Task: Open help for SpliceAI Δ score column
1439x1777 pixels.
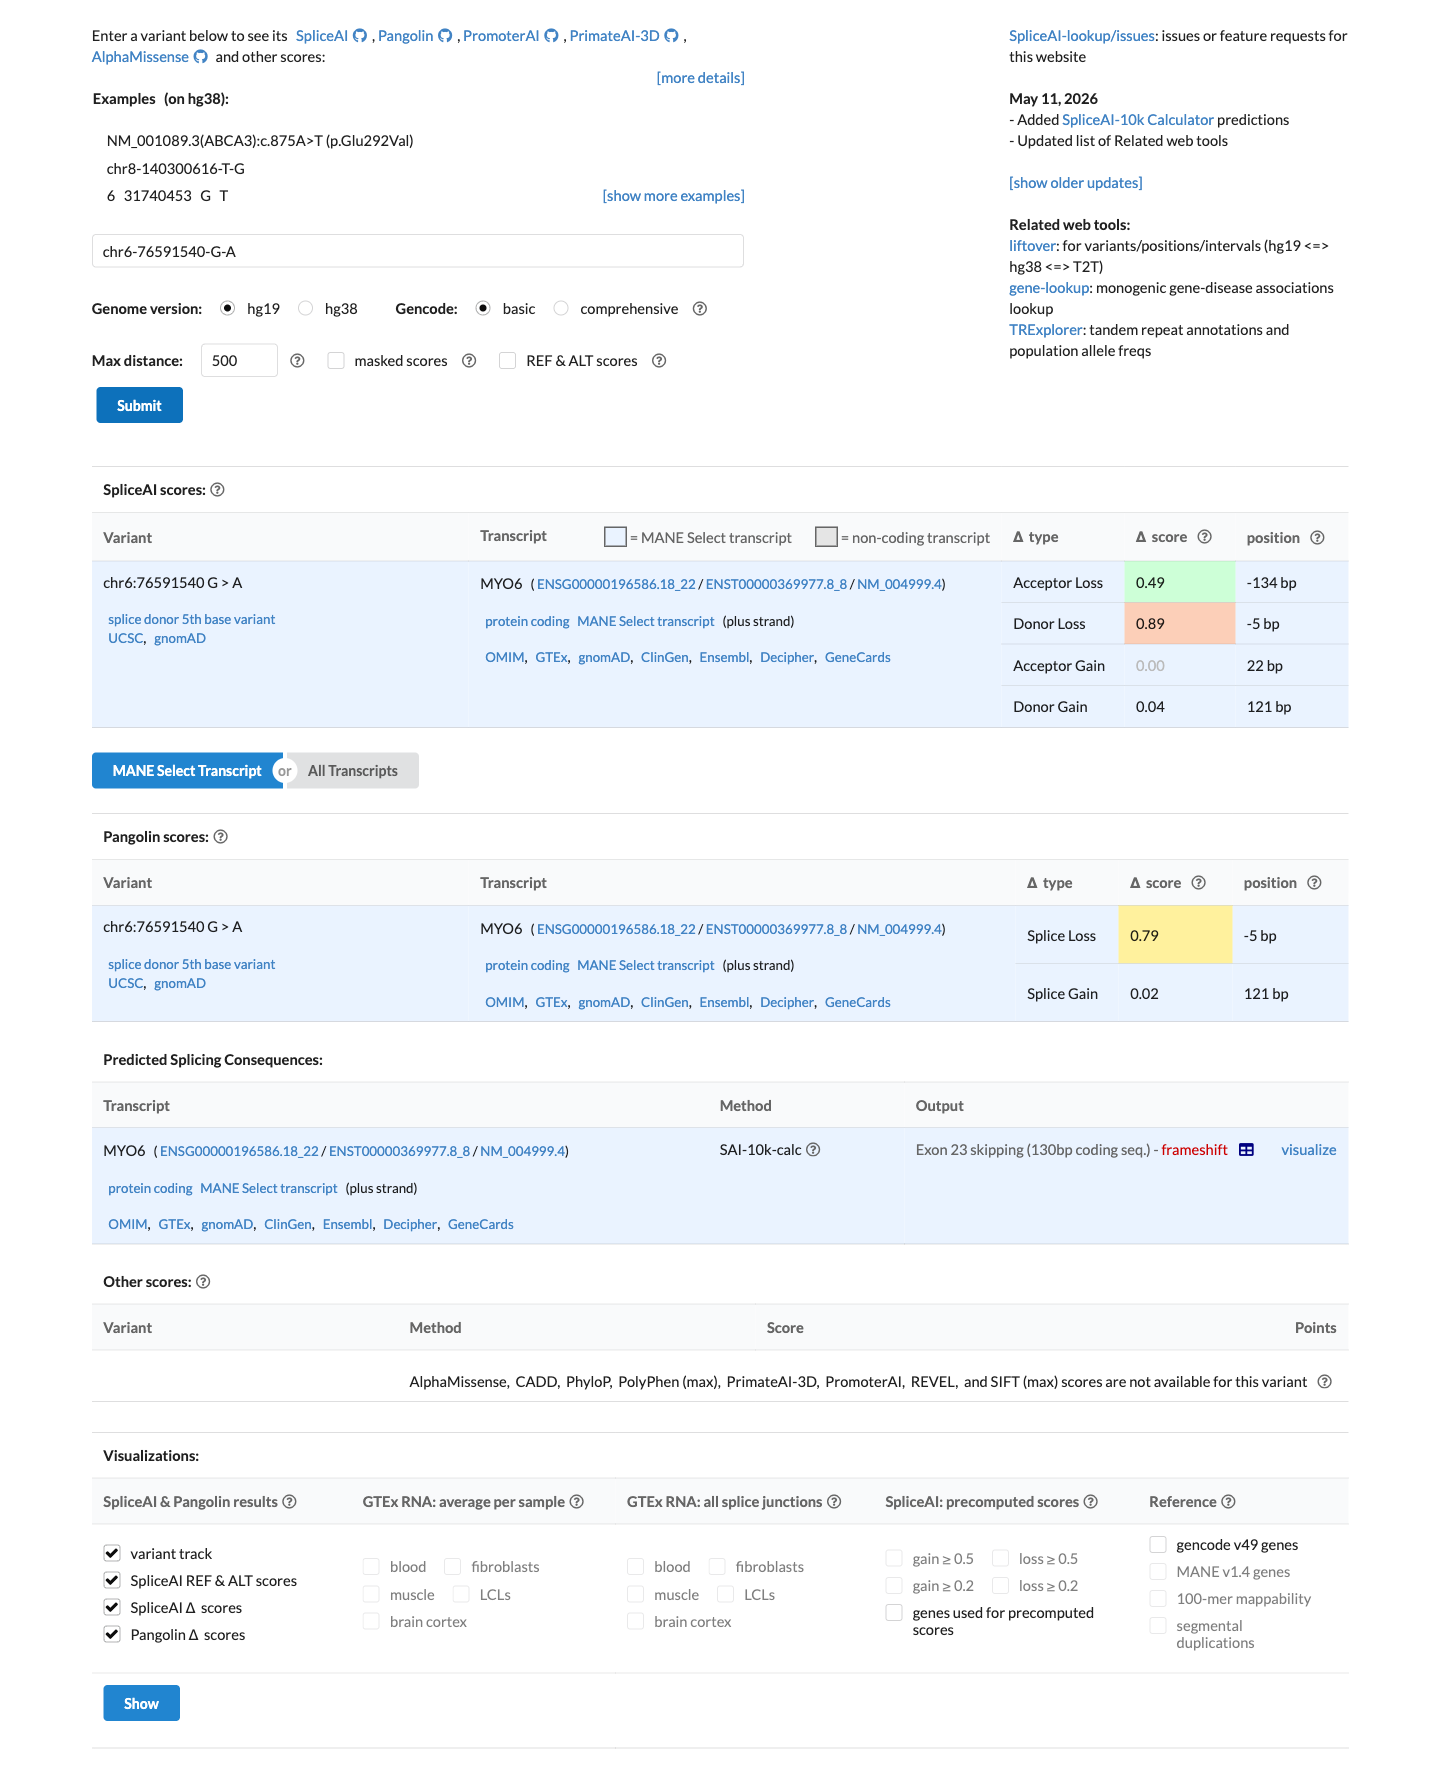Action: (1205, 537)
